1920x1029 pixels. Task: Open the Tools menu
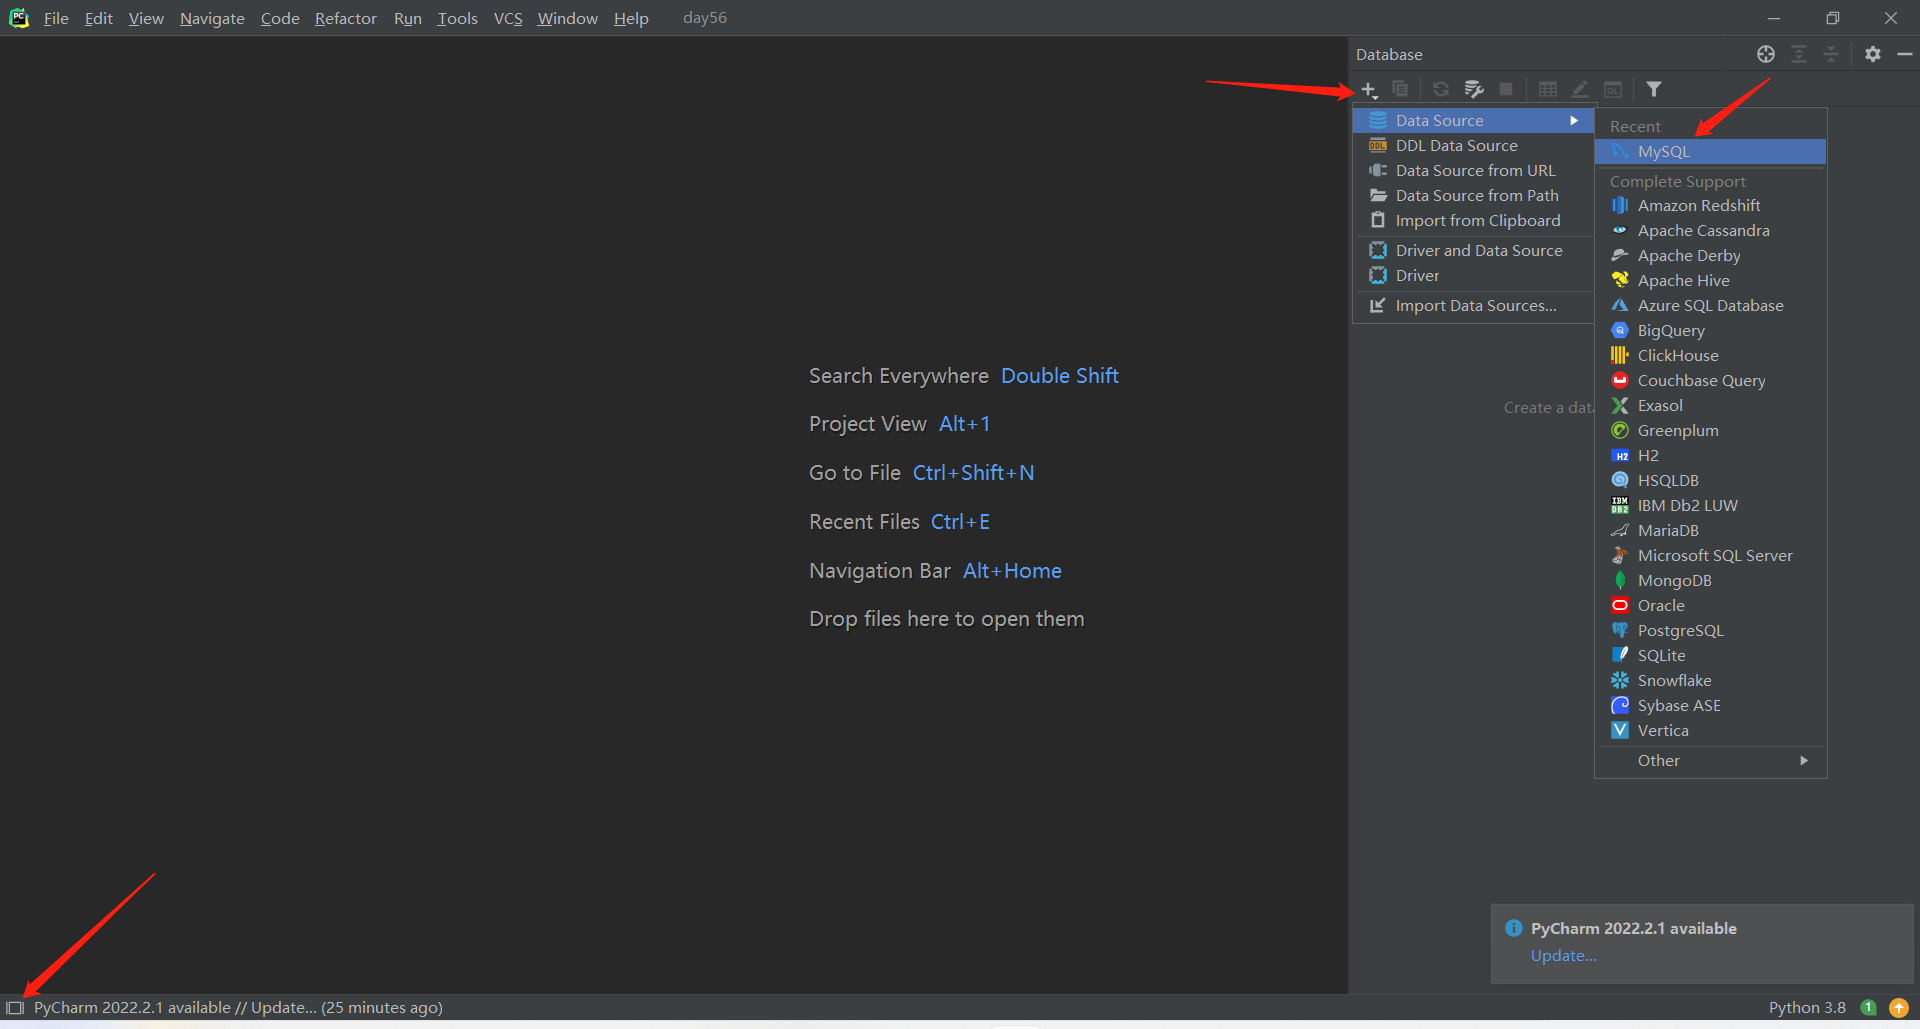(457, 18)
